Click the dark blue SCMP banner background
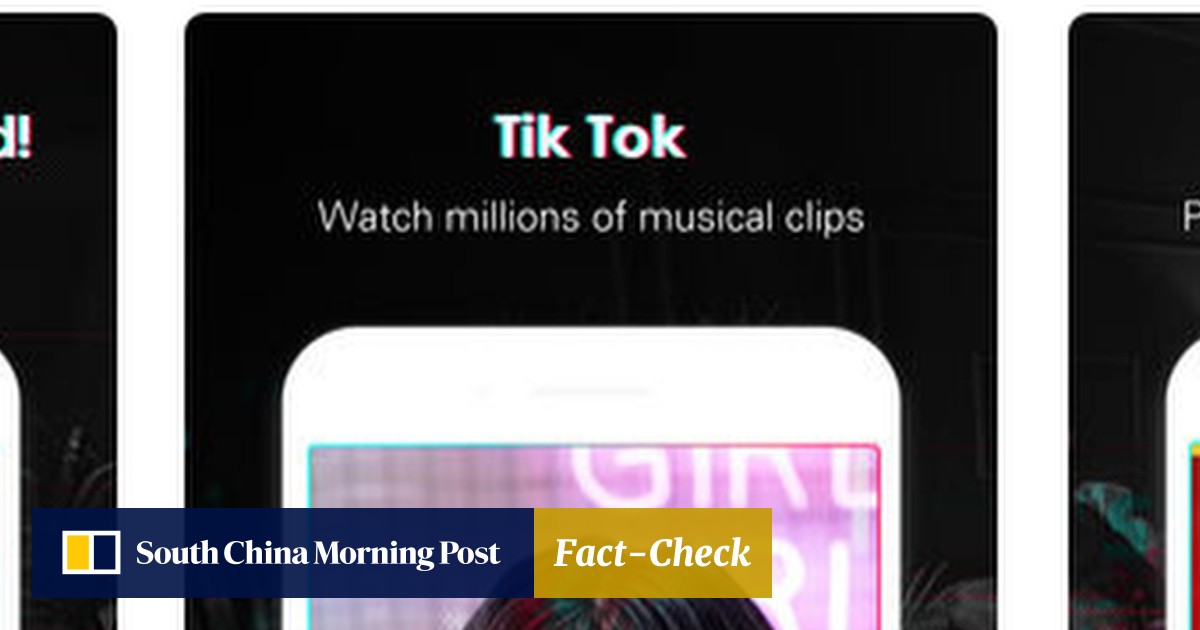 tap(282, 553)
